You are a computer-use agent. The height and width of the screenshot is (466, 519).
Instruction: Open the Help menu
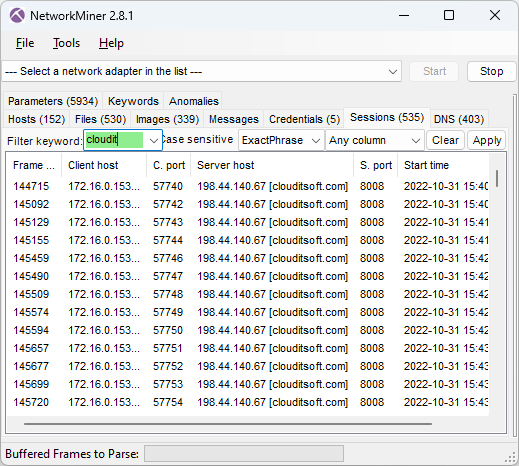[x=111, y=43]
